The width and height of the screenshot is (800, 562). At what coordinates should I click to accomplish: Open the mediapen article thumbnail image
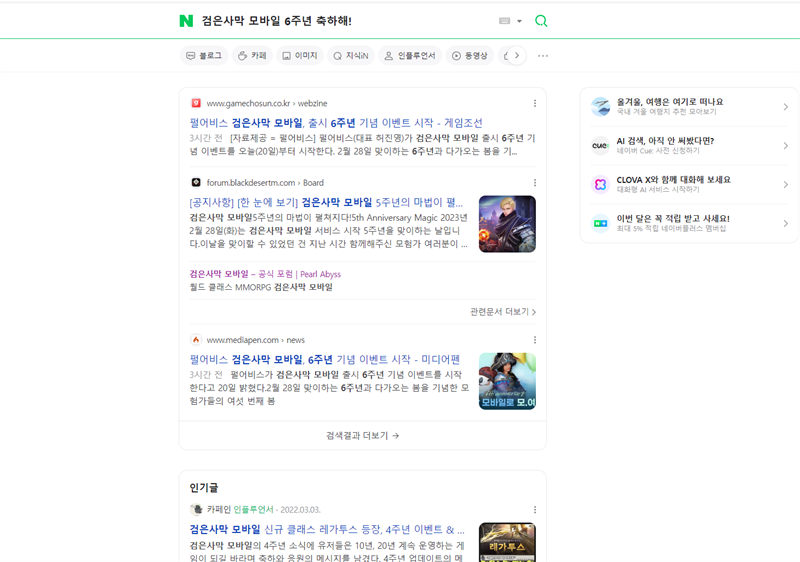[507, 381]
